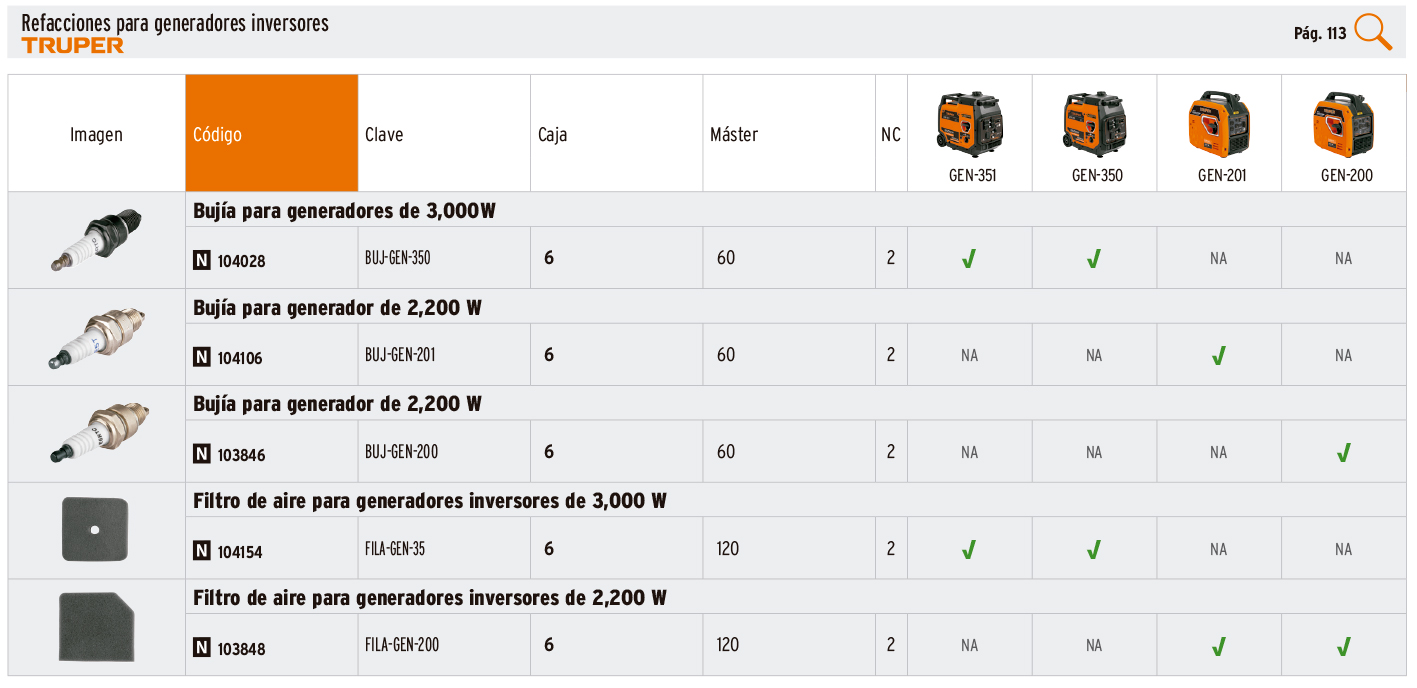Click the Clave column header
Image resolution: width=1417 pixels, height=688 pixels.
385,134
